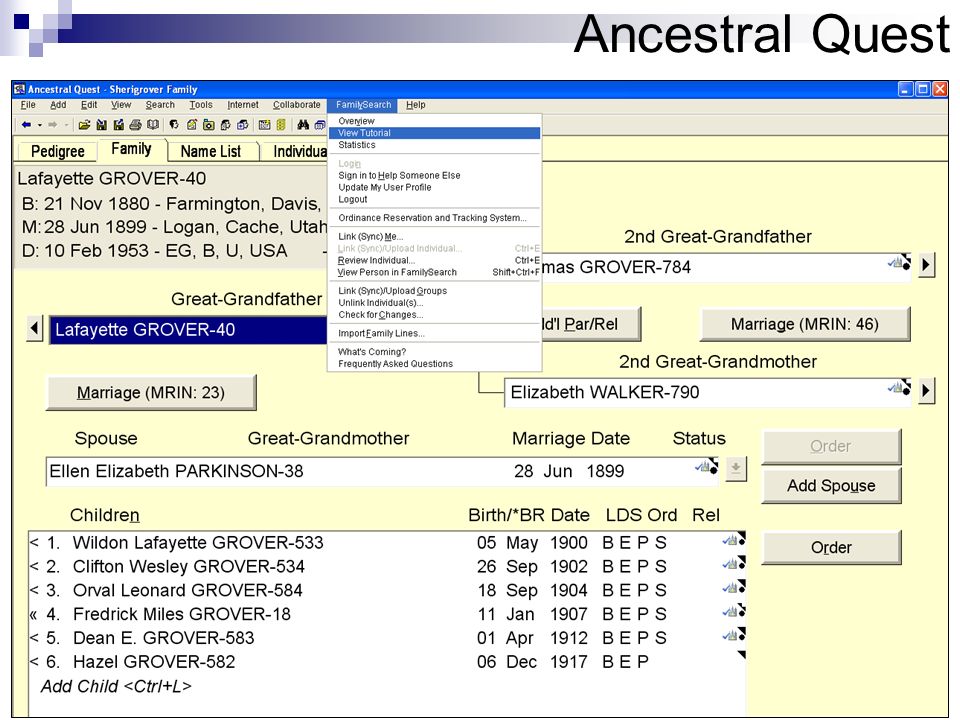Open the Collaborate menu
Screen dimensions: 960x720
click(x=296, y=105)
